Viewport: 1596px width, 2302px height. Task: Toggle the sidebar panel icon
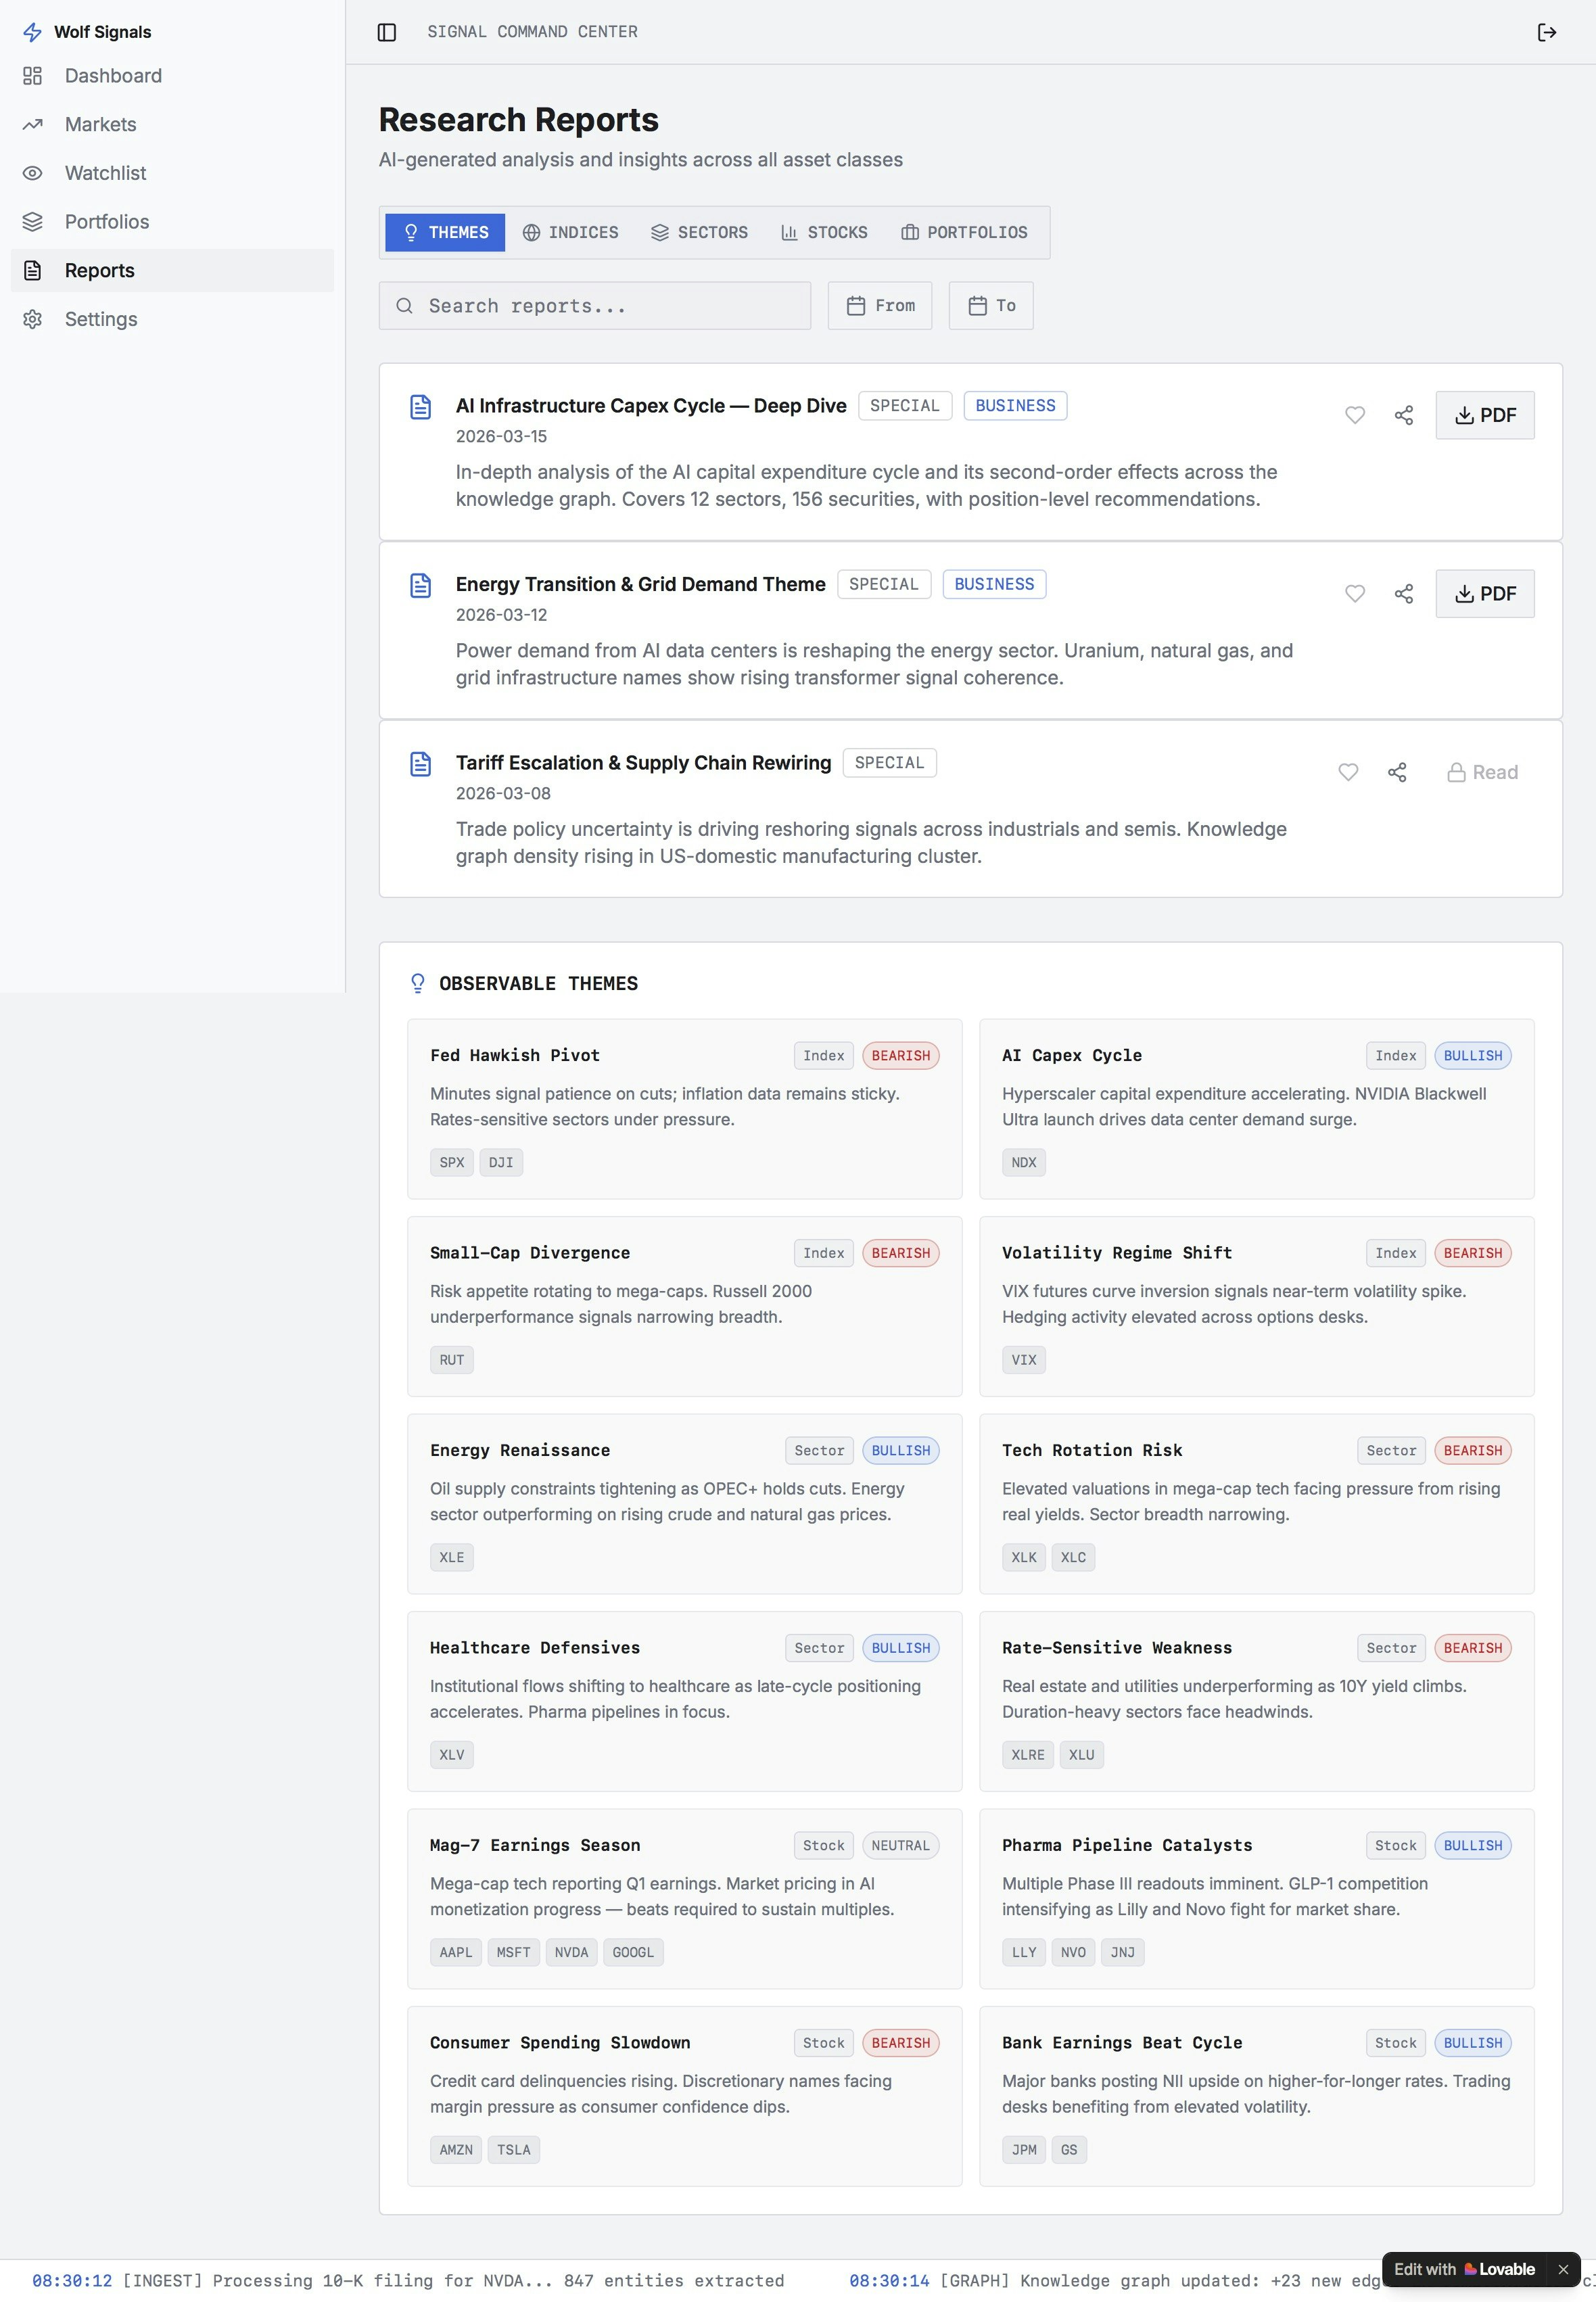coord(387,32)
